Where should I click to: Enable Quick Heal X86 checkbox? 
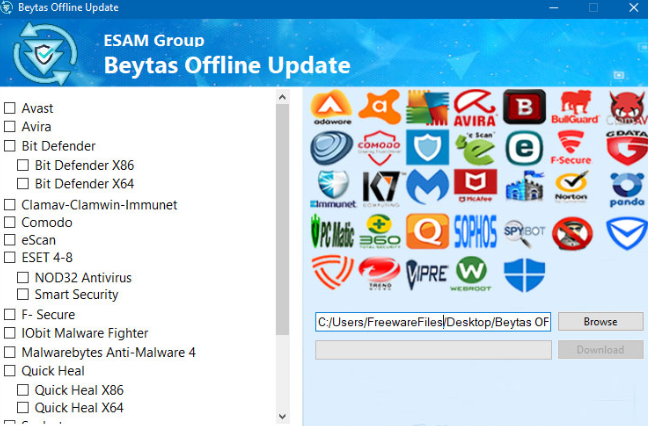tap(23, 390)
